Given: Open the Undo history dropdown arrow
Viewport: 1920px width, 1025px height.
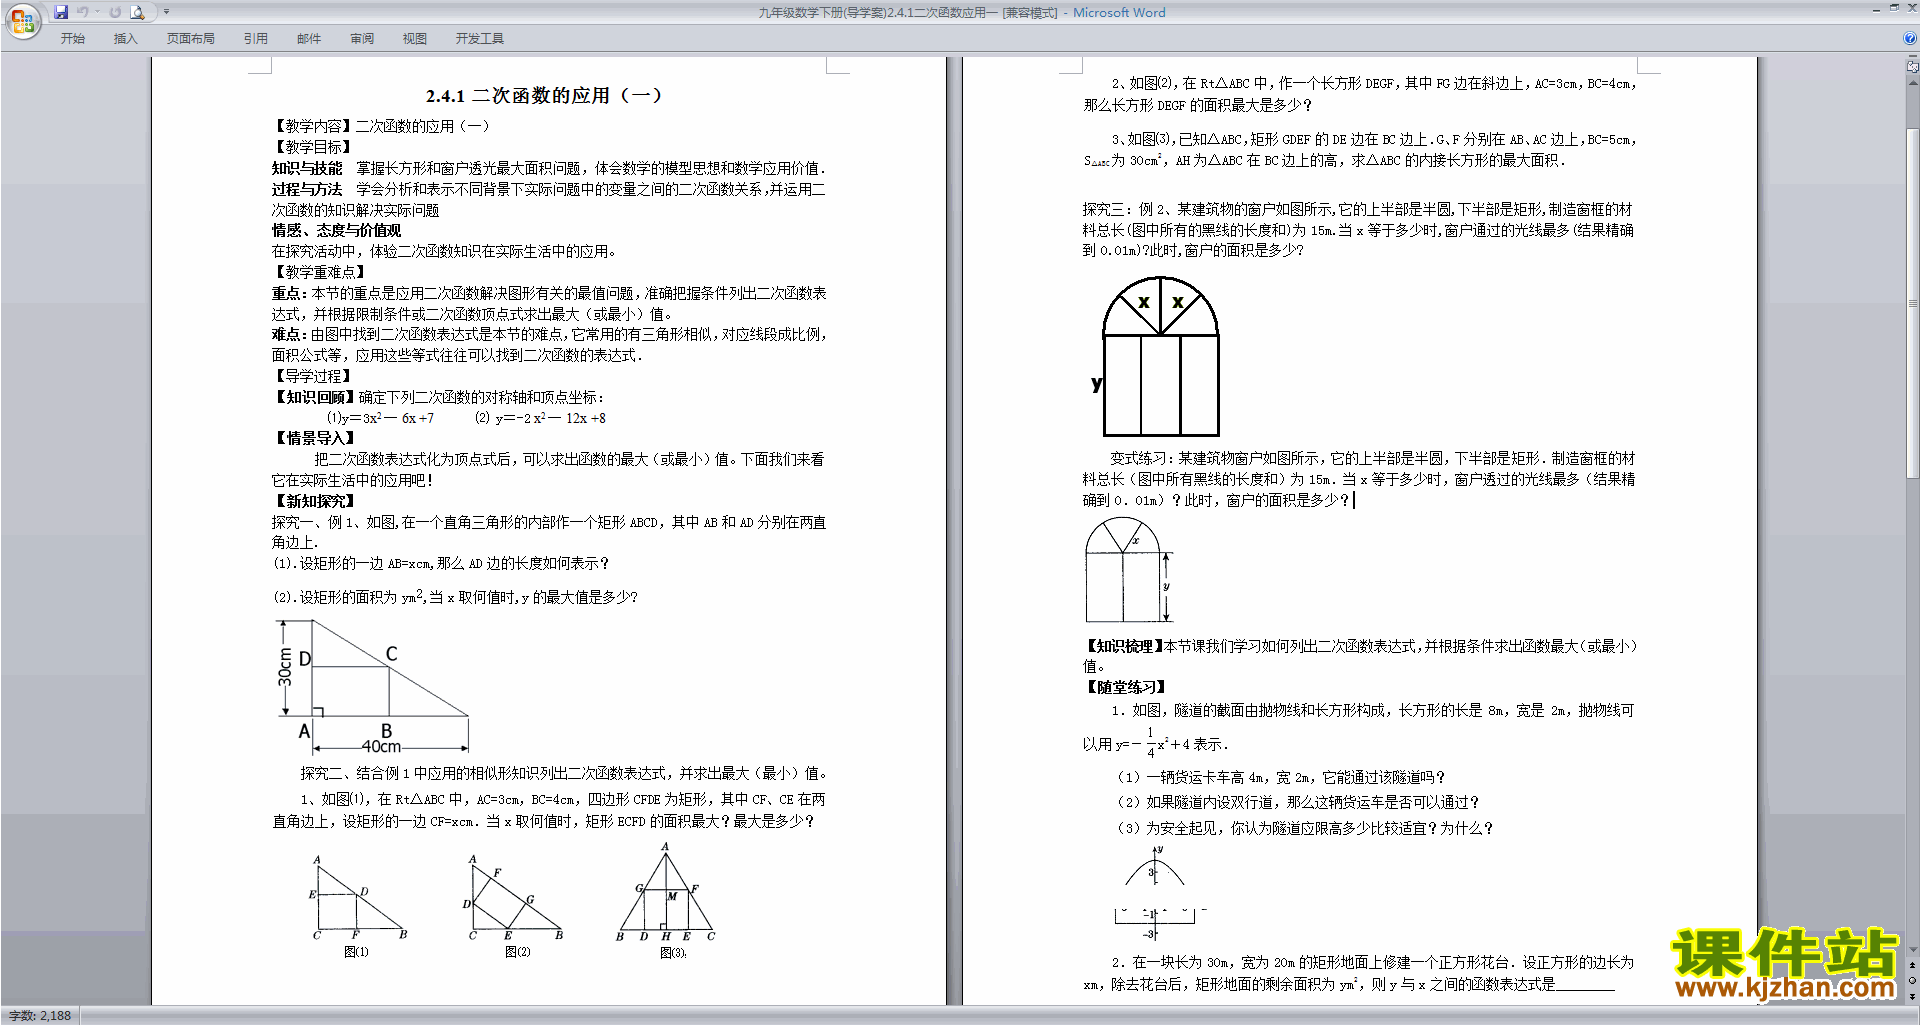Looking at the screenshot, I should (97, 12).
